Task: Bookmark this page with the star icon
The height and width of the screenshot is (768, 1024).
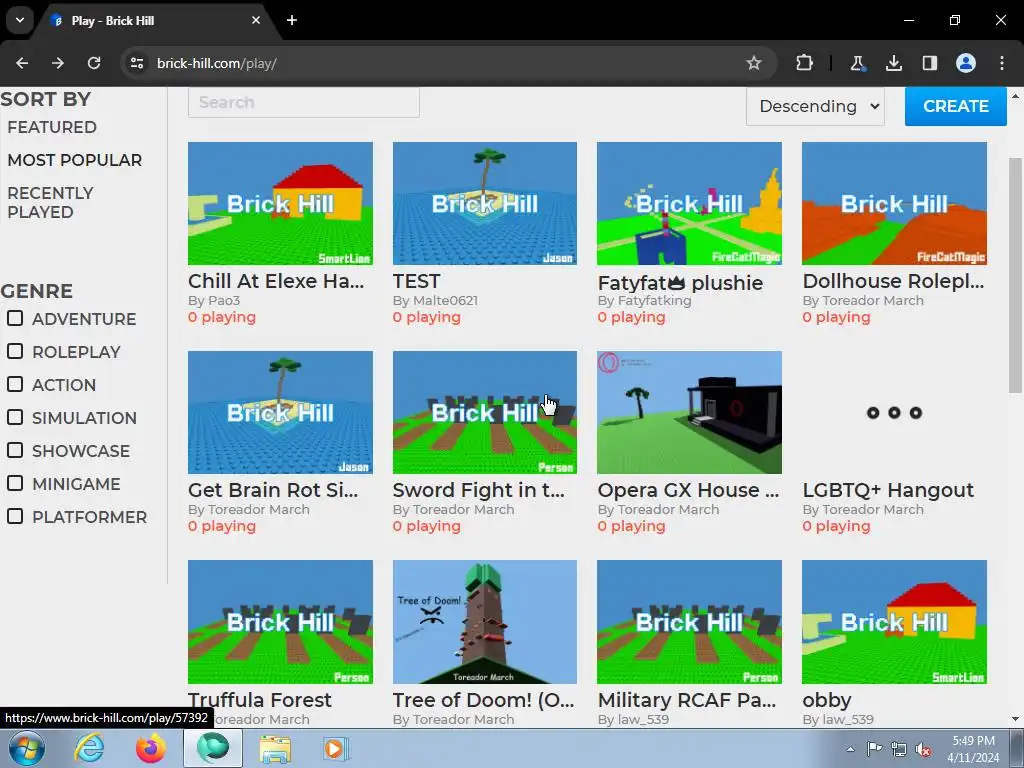Action: pos(754,63)
